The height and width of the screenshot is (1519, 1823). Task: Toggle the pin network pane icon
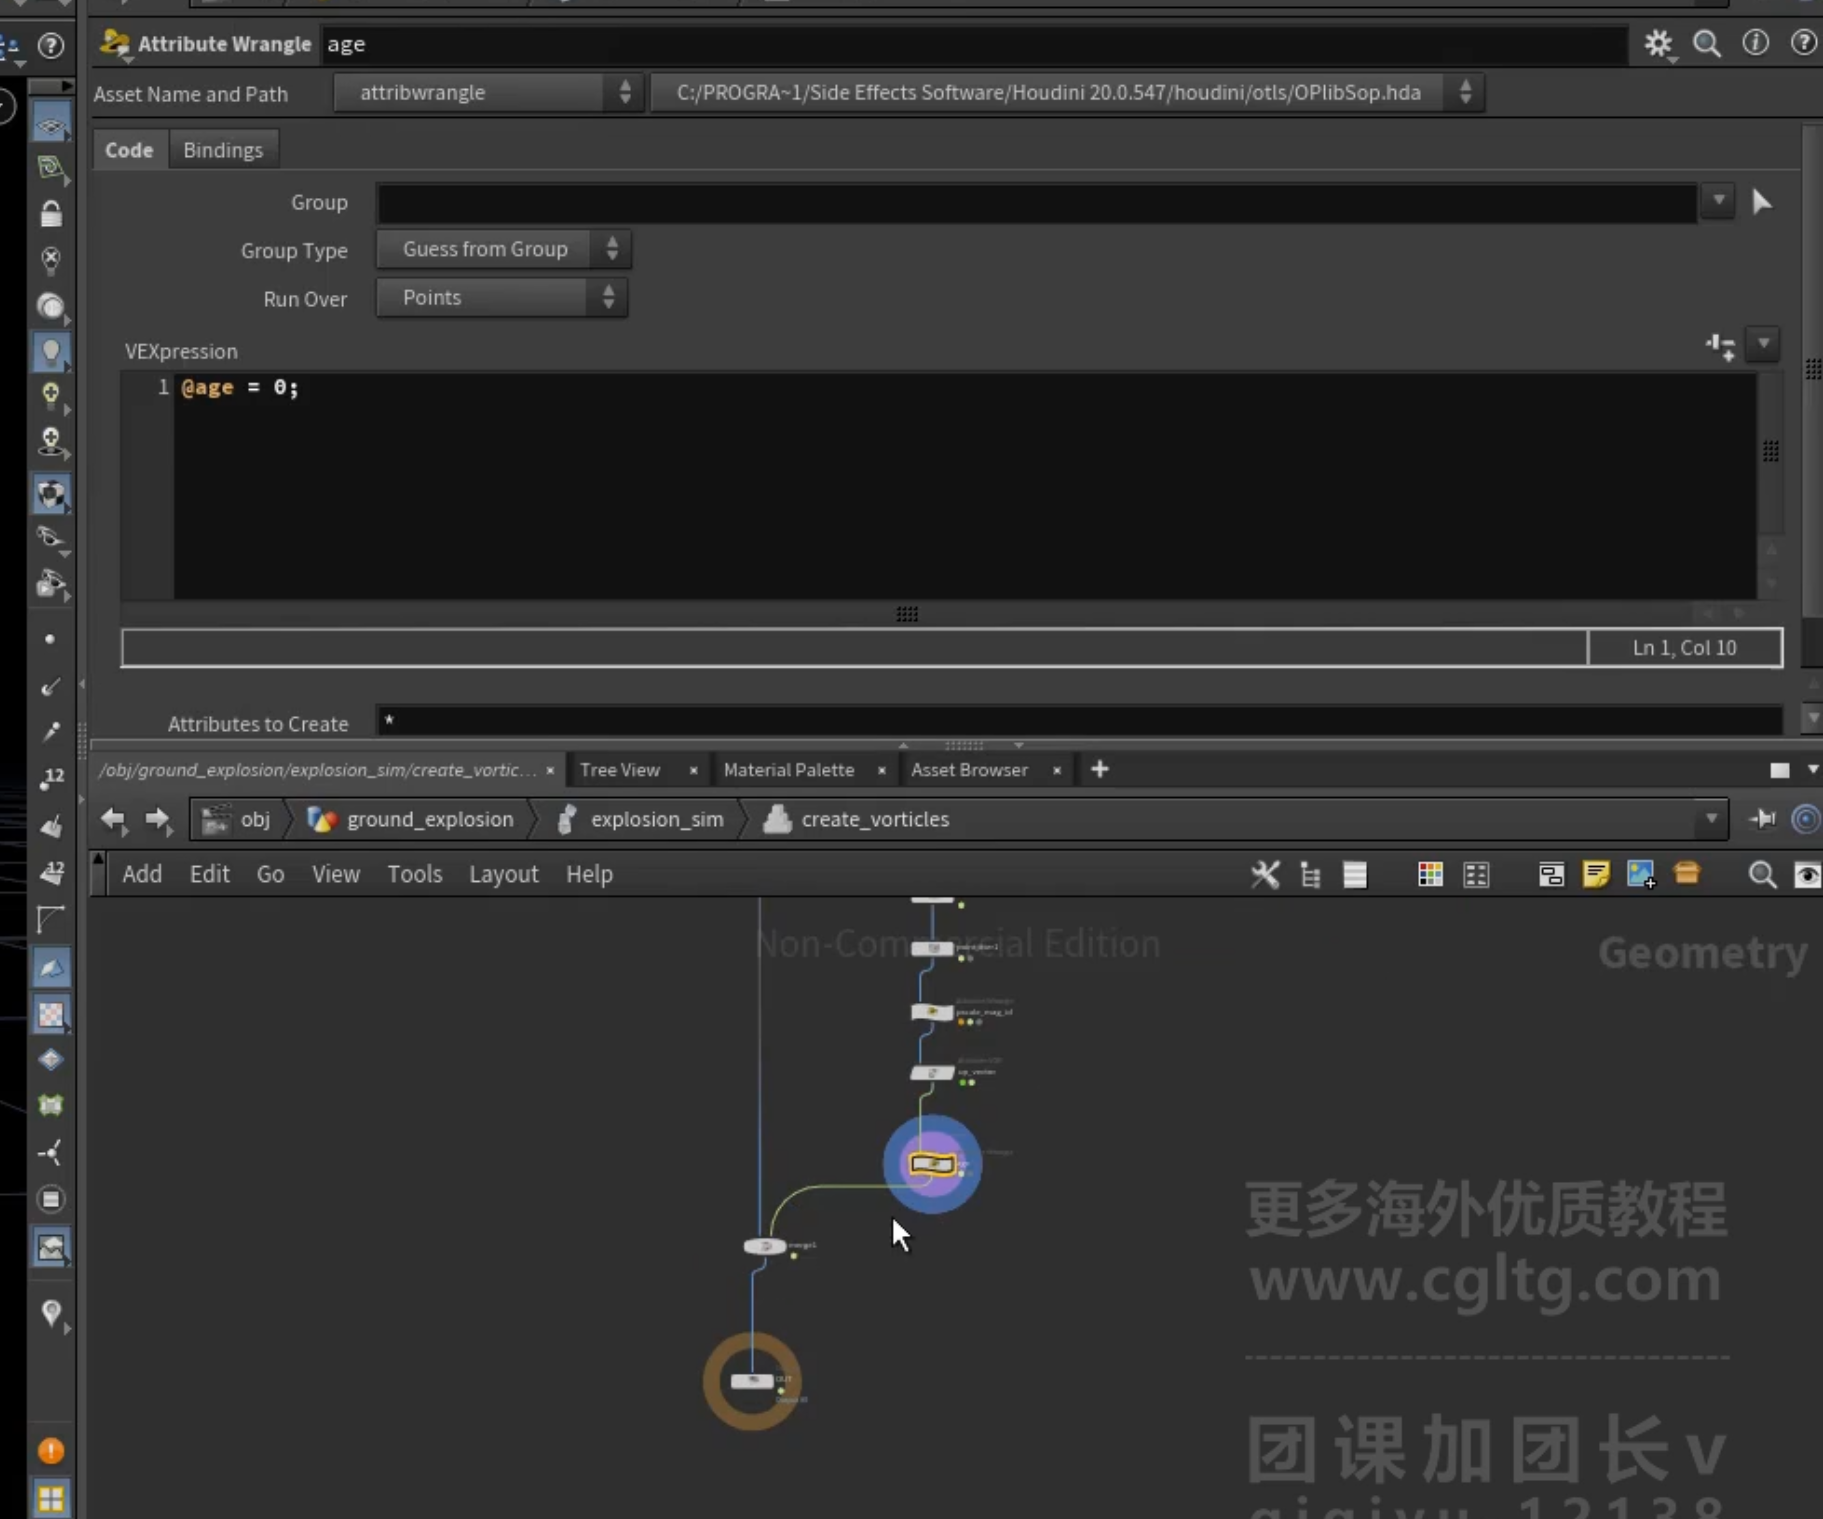1762,819
